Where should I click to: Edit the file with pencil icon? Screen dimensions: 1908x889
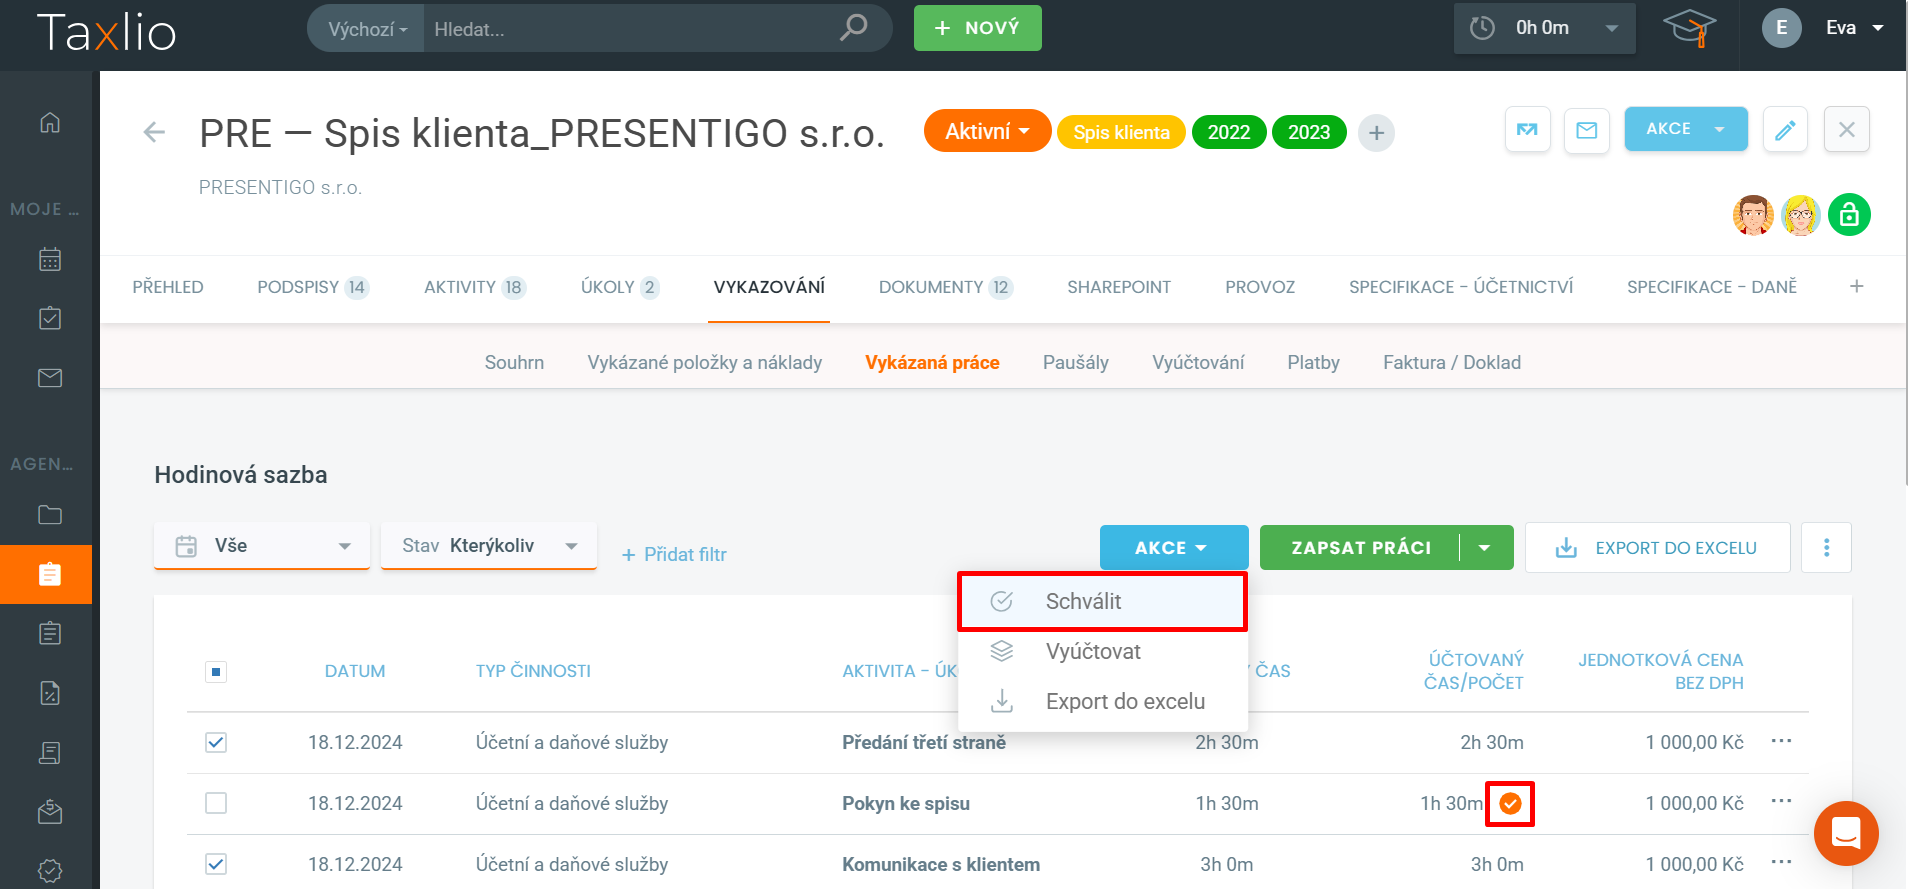point(1785,130)
